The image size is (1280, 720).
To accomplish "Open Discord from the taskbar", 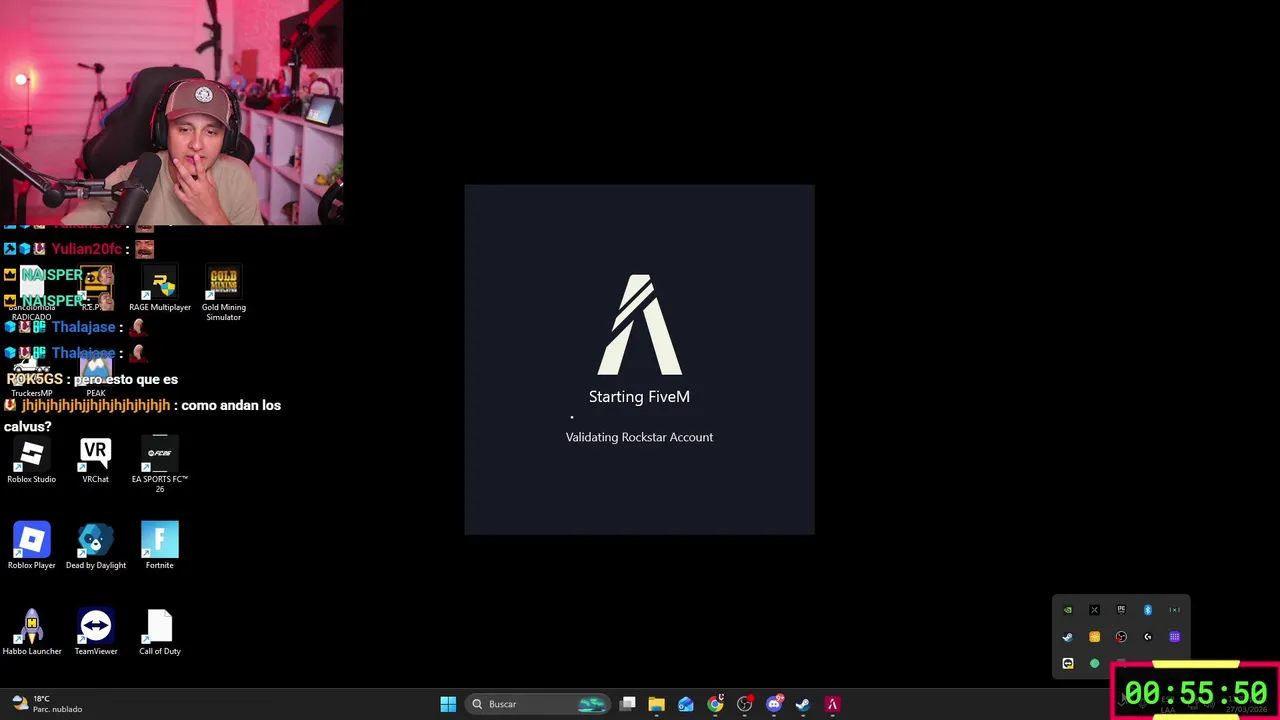I will point(773,704).
